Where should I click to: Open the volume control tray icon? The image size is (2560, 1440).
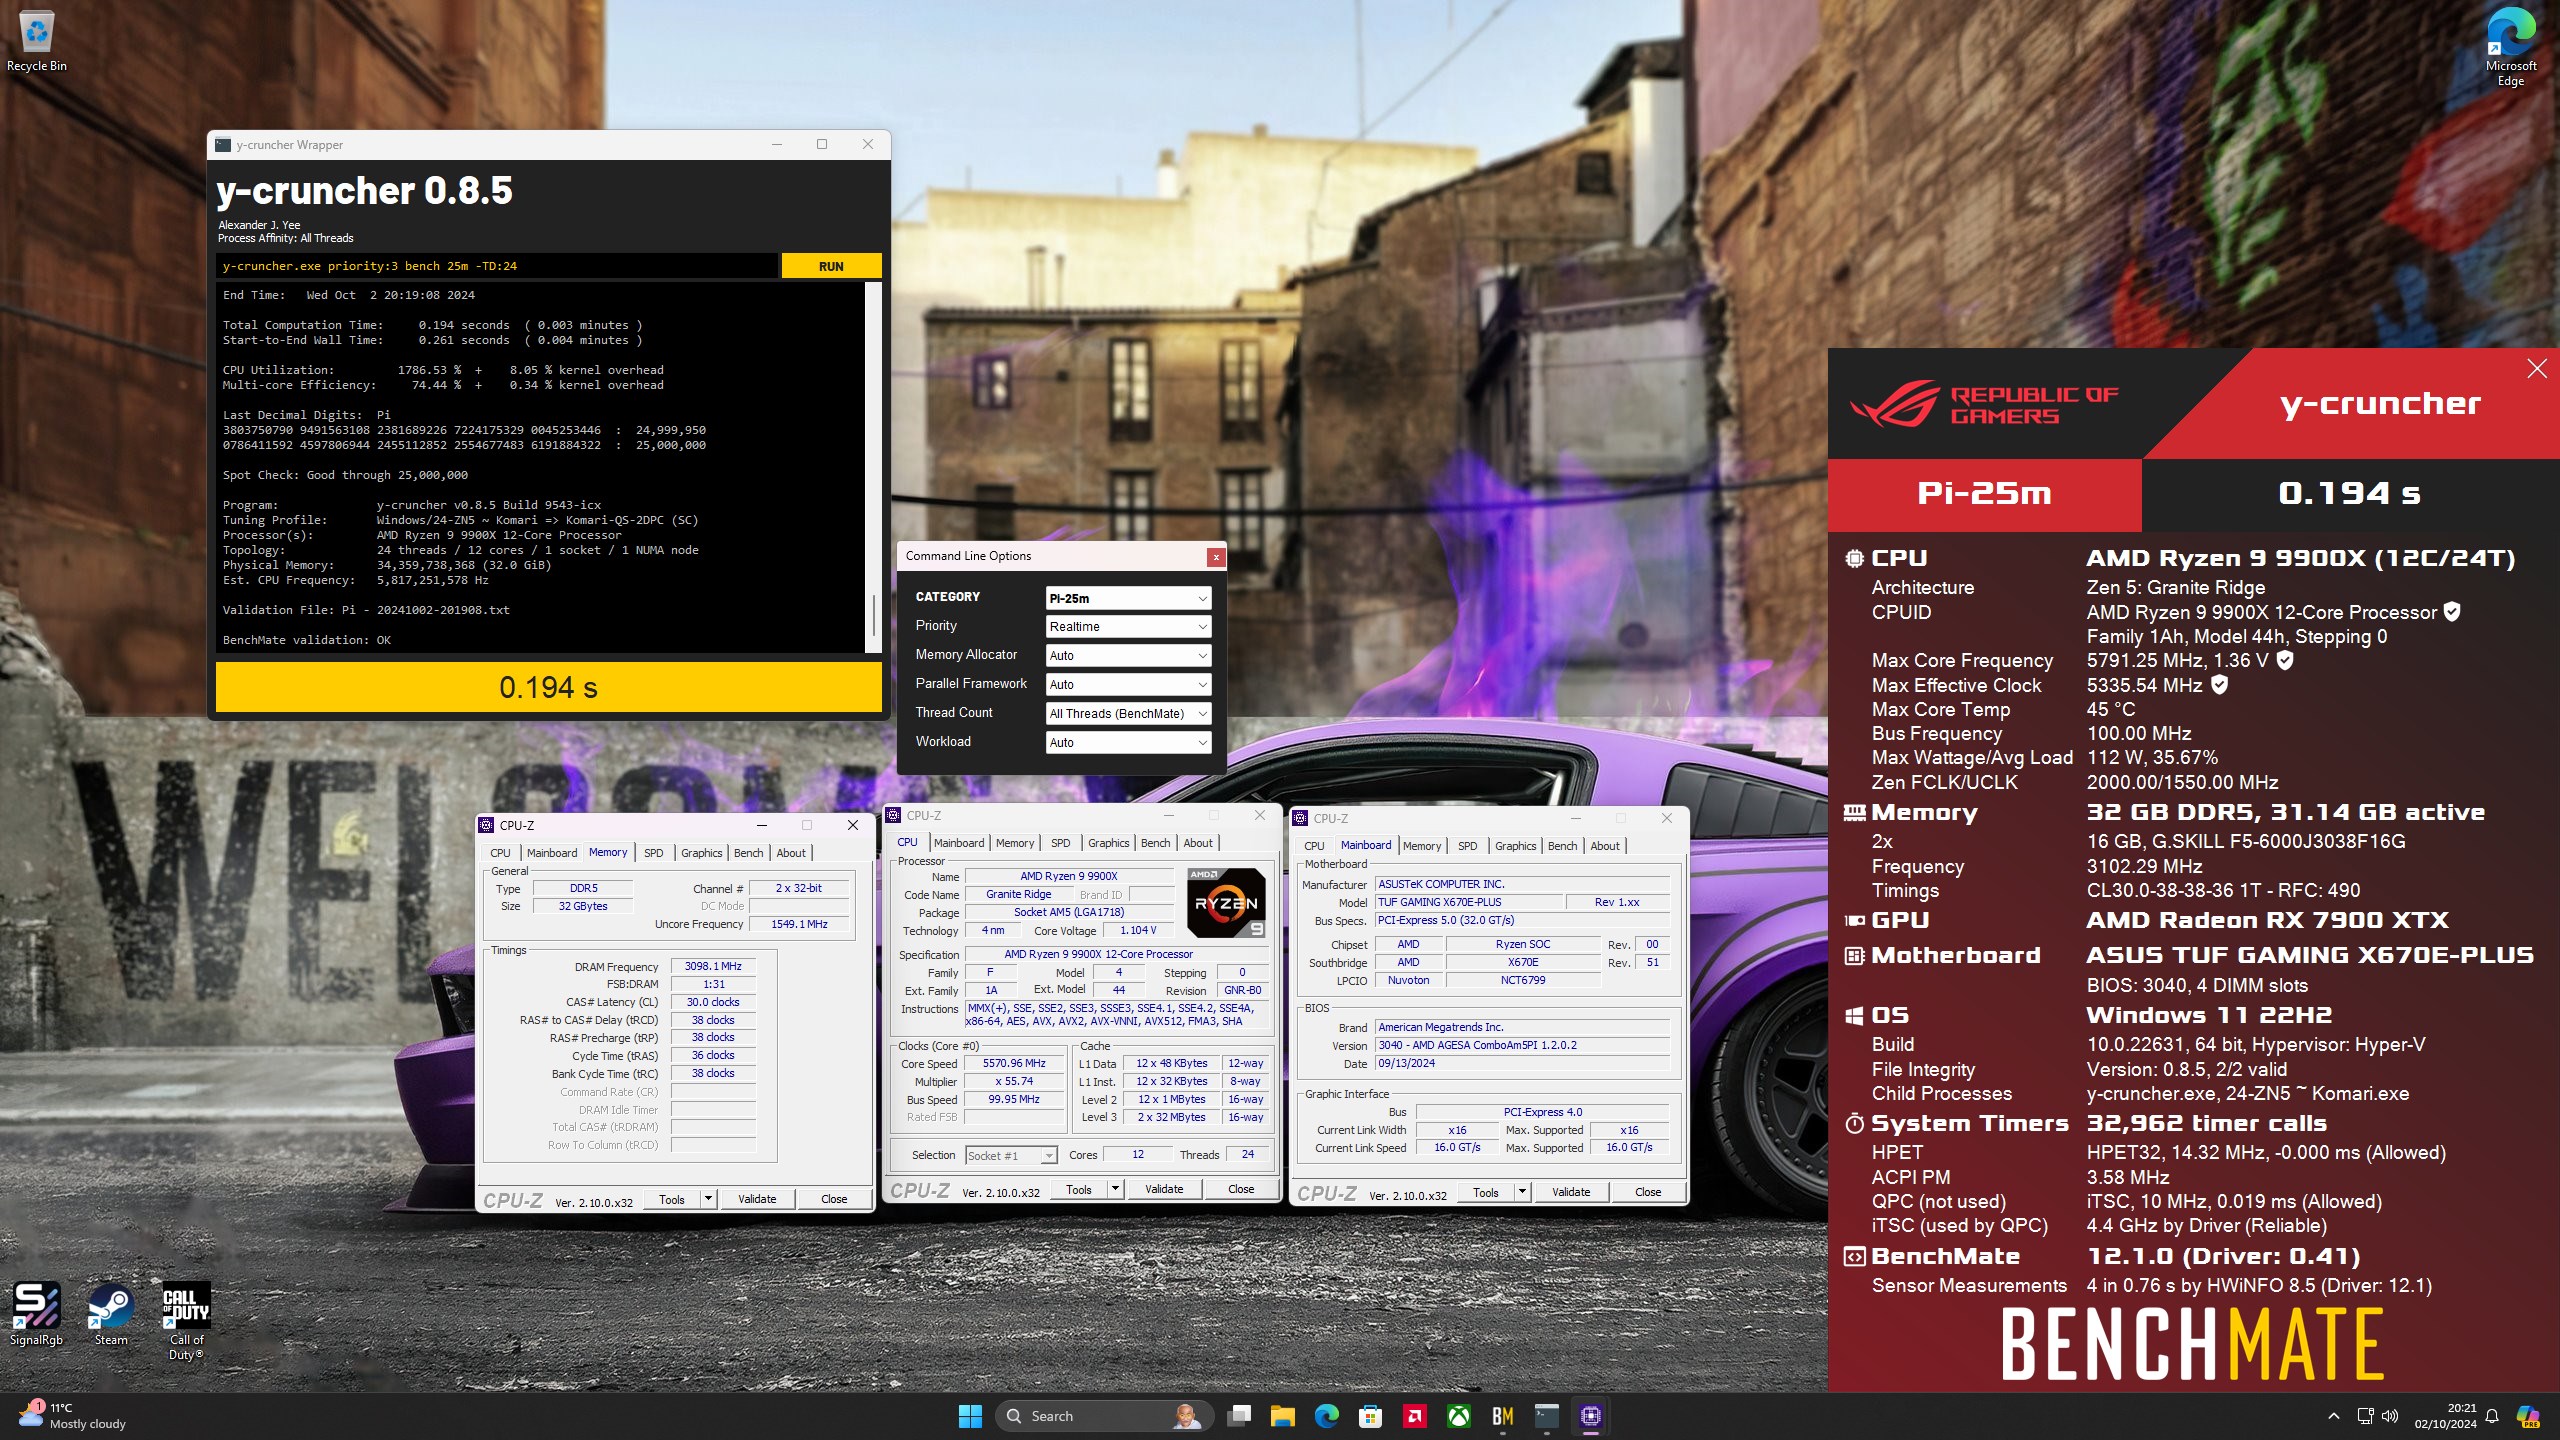click(2390, 1416)
